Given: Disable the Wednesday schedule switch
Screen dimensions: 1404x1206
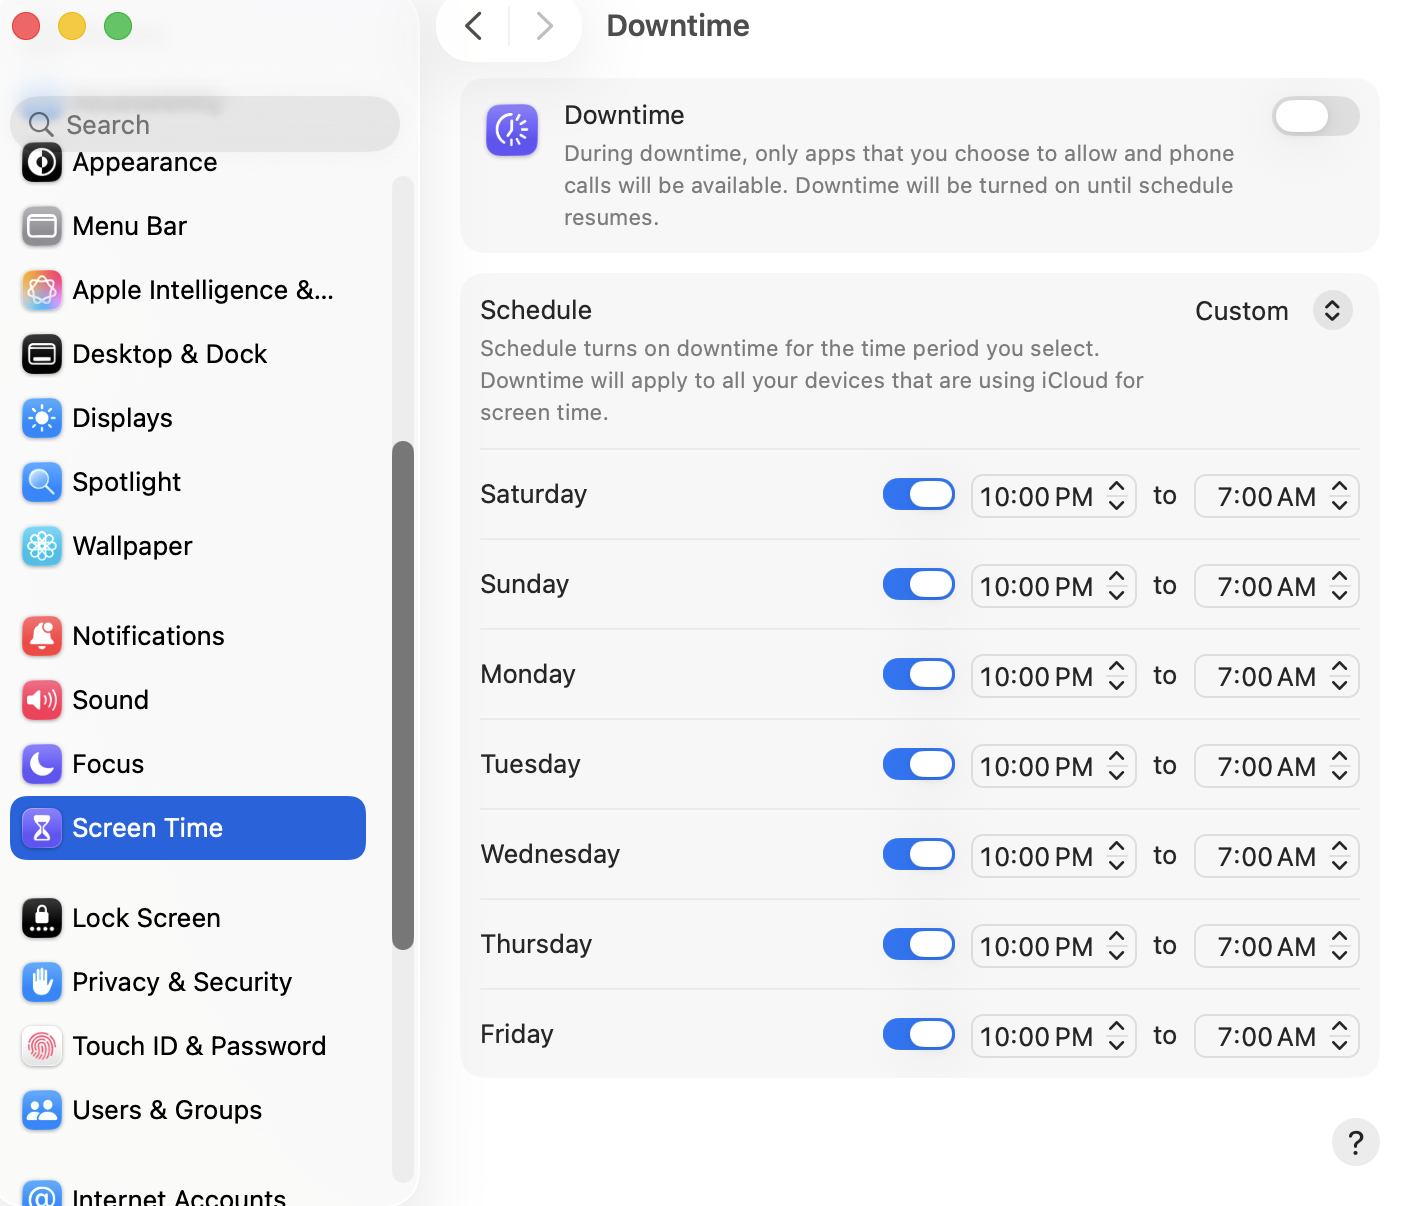Looking at the screenshot, I should 918,854.
